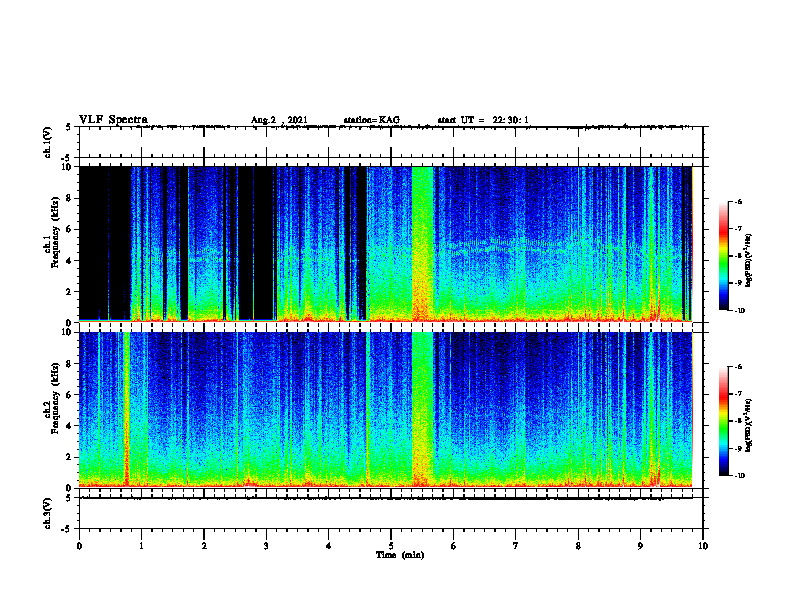Click the "8" tick on the Time axis

(x=578, y=546)
